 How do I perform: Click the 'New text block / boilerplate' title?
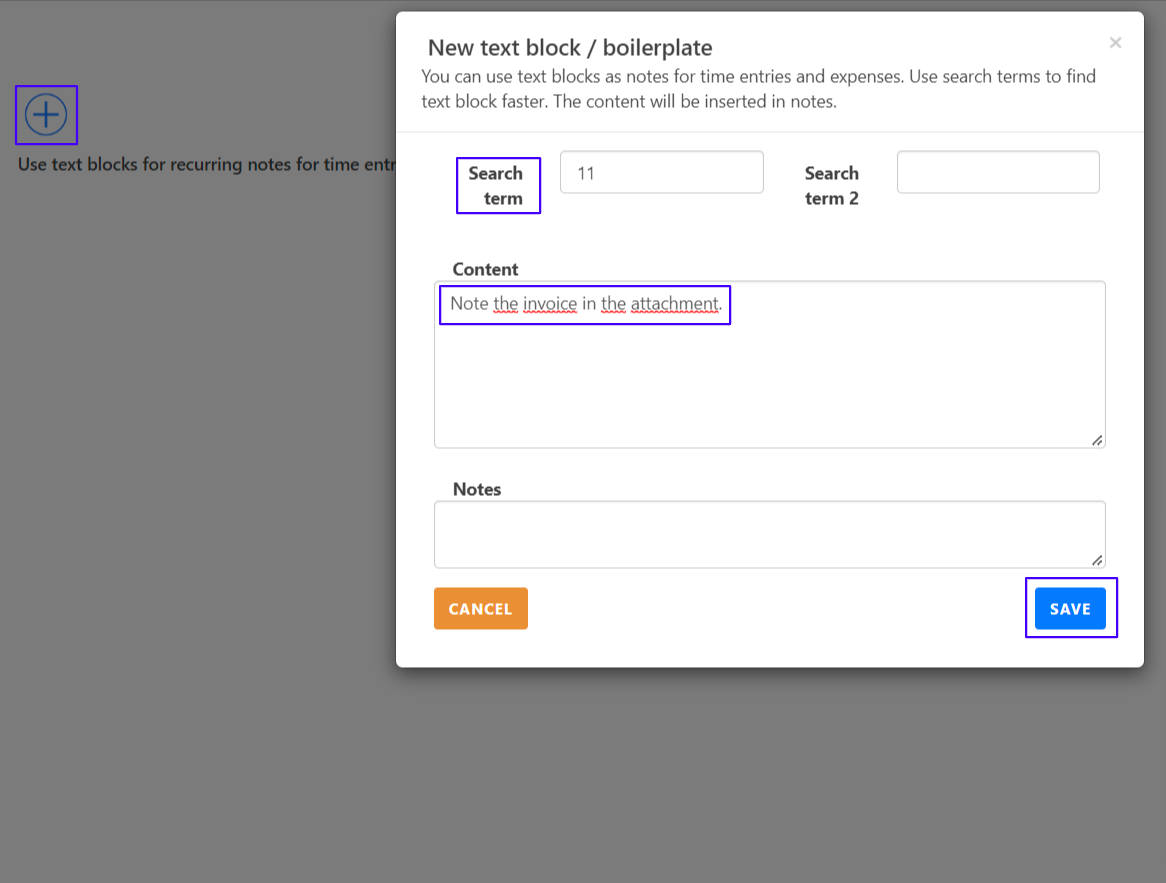[570, 48]
